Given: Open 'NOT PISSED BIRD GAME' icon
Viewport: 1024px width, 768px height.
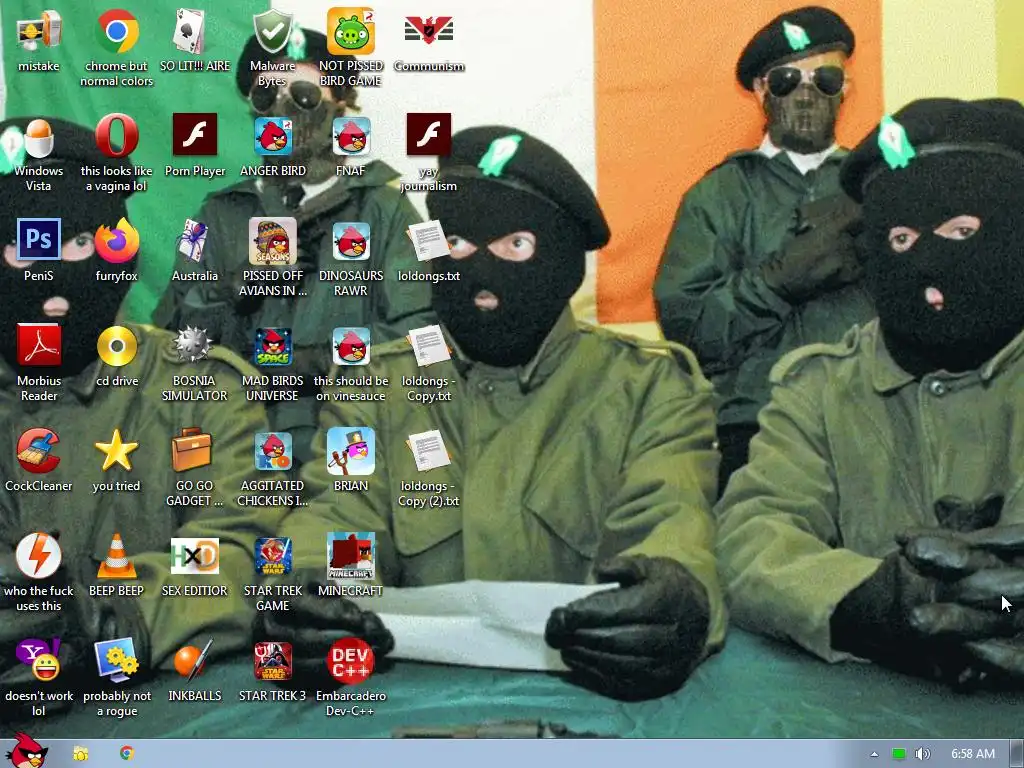Looking at the screenshot, I should point(351,31).
